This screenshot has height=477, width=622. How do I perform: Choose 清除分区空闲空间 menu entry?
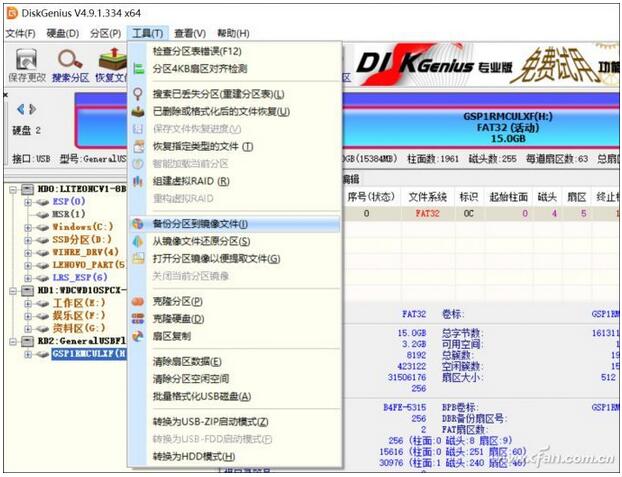(235, 379)
